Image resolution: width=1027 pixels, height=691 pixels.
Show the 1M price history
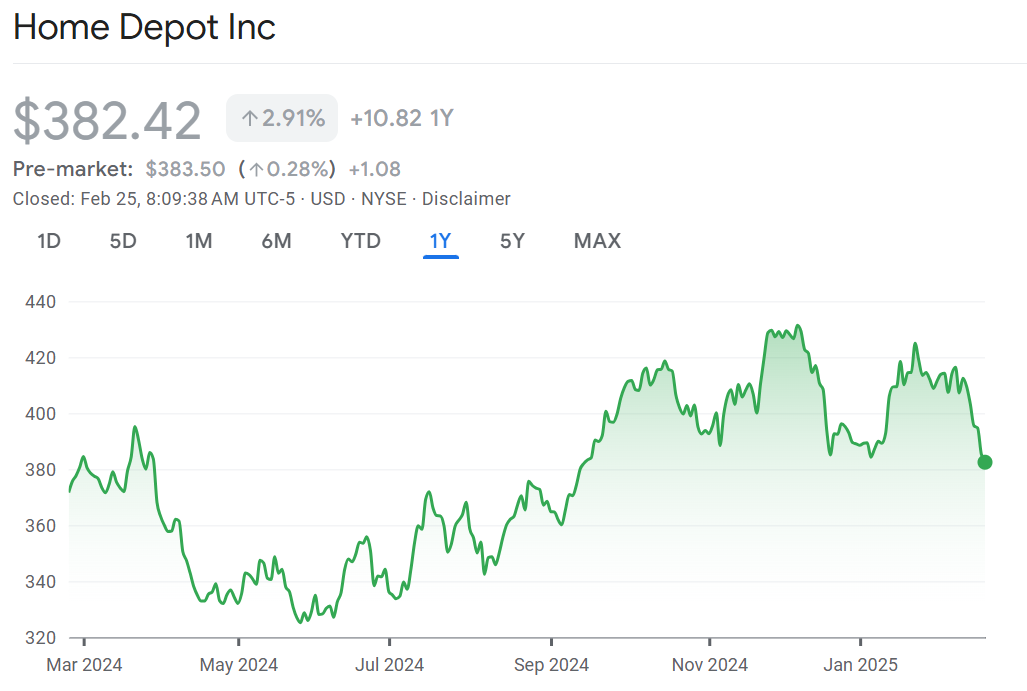199,241
